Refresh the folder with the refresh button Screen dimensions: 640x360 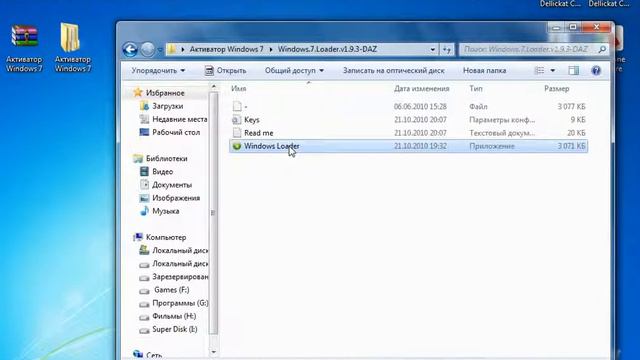click(x=447, y=50)
